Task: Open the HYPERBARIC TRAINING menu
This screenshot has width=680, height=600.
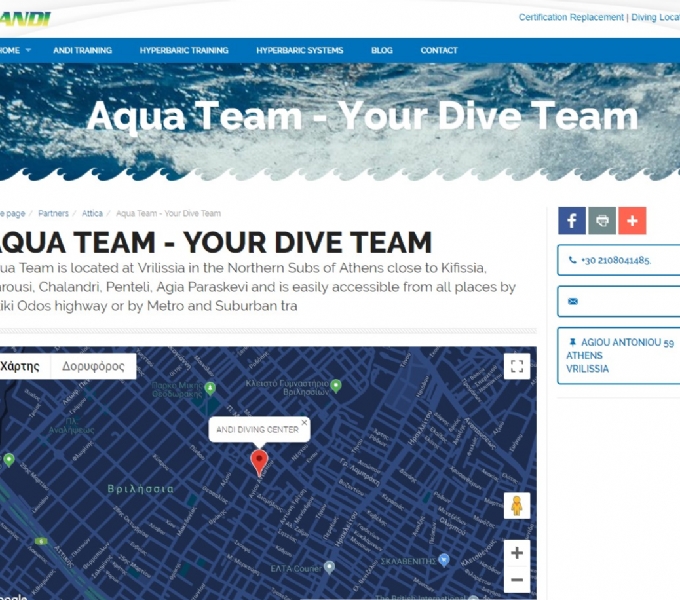Action: tap(184, 50)
